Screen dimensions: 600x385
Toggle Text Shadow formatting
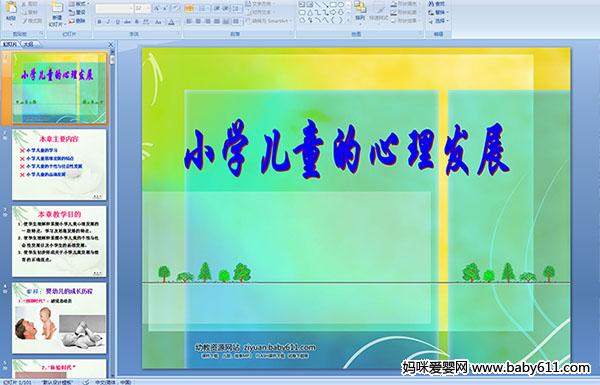tap(137, 22)
